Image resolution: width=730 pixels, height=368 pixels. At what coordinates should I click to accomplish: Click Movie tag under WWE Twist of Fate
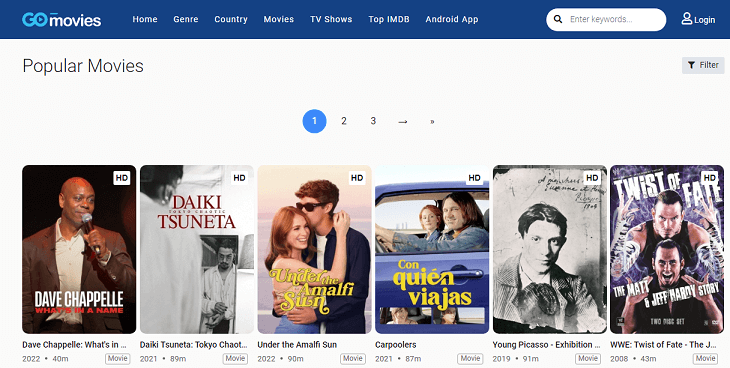click(705, 359)
